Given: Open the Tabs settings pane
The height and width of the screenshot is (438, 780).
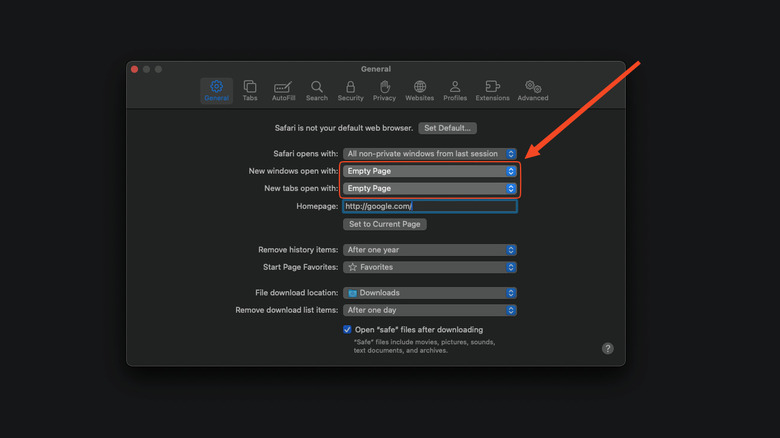Looking at the screenshot, I should (250, 90).
